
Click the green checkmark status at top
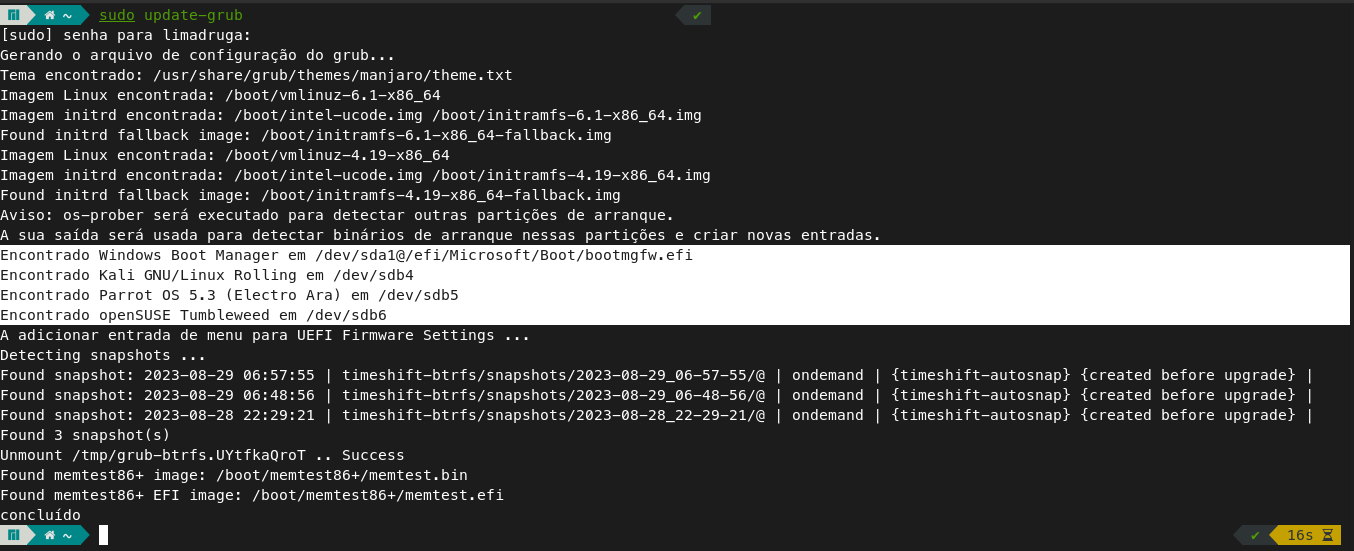point(697,15)
